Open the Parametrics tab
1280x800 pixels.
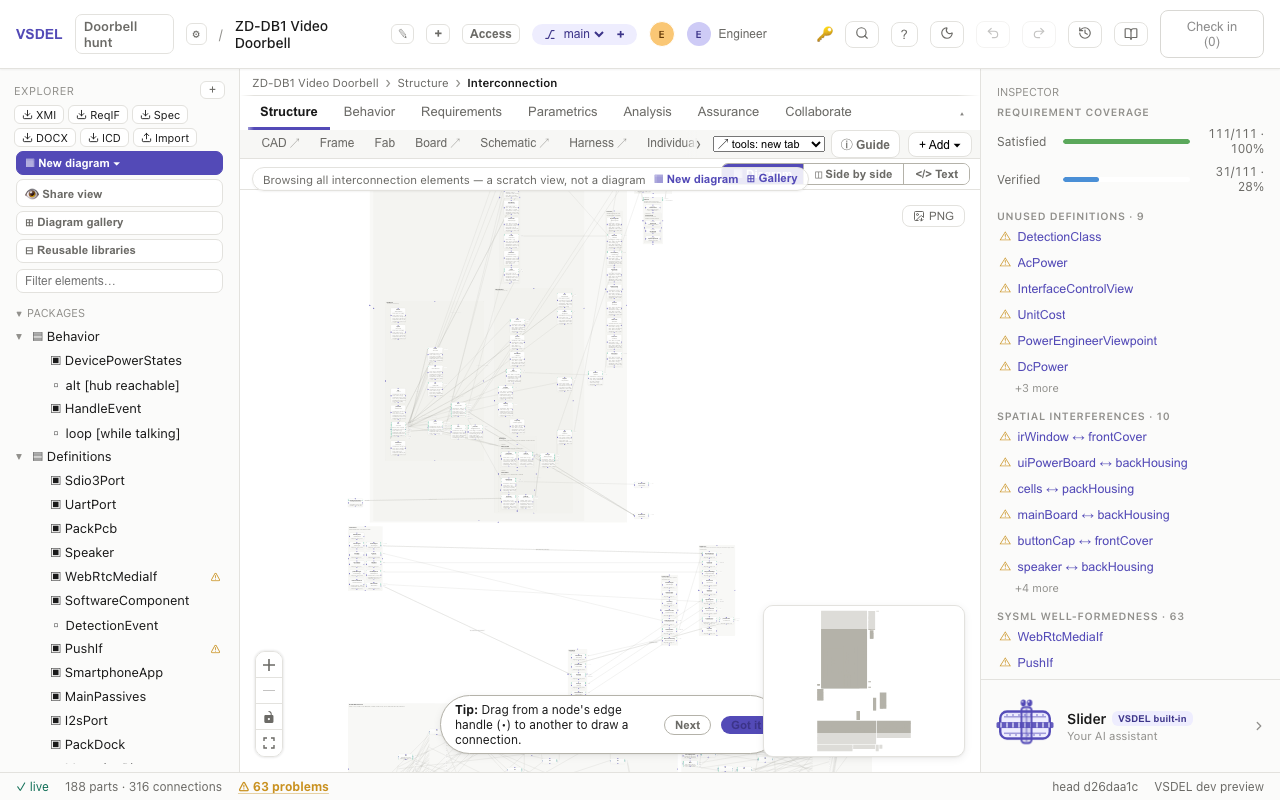point(562,112)
